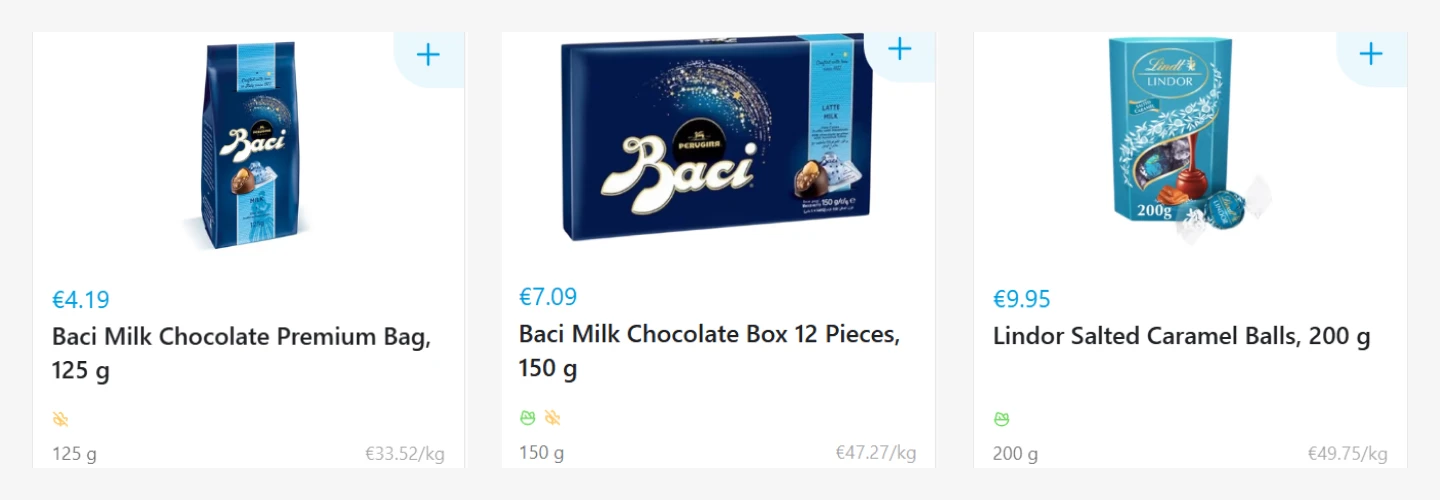Click the 200 g weight label
1440x500 pixels.
click(x=1015, y=455)
